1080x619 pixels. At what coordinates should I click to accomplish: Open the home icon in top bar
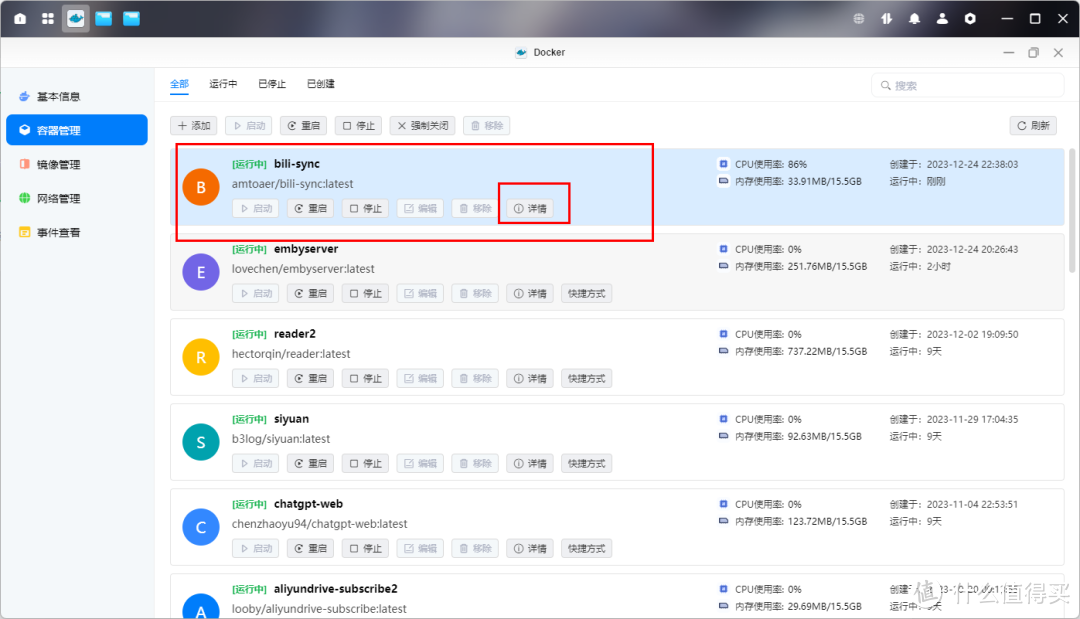coord(20,19)
